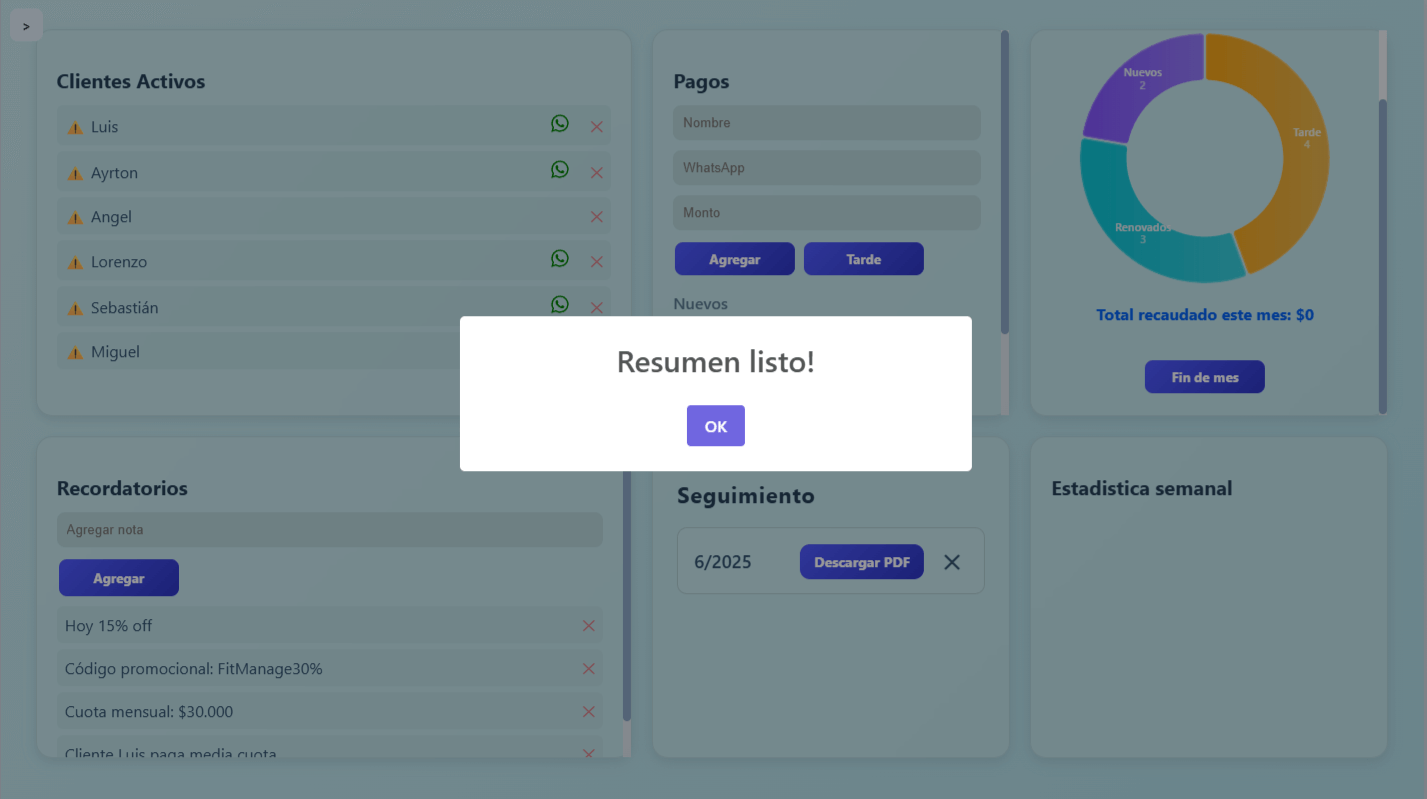Confirm the dialog with OK
This screenshot has width=1427, height=799.
click(x=715, y=426)
